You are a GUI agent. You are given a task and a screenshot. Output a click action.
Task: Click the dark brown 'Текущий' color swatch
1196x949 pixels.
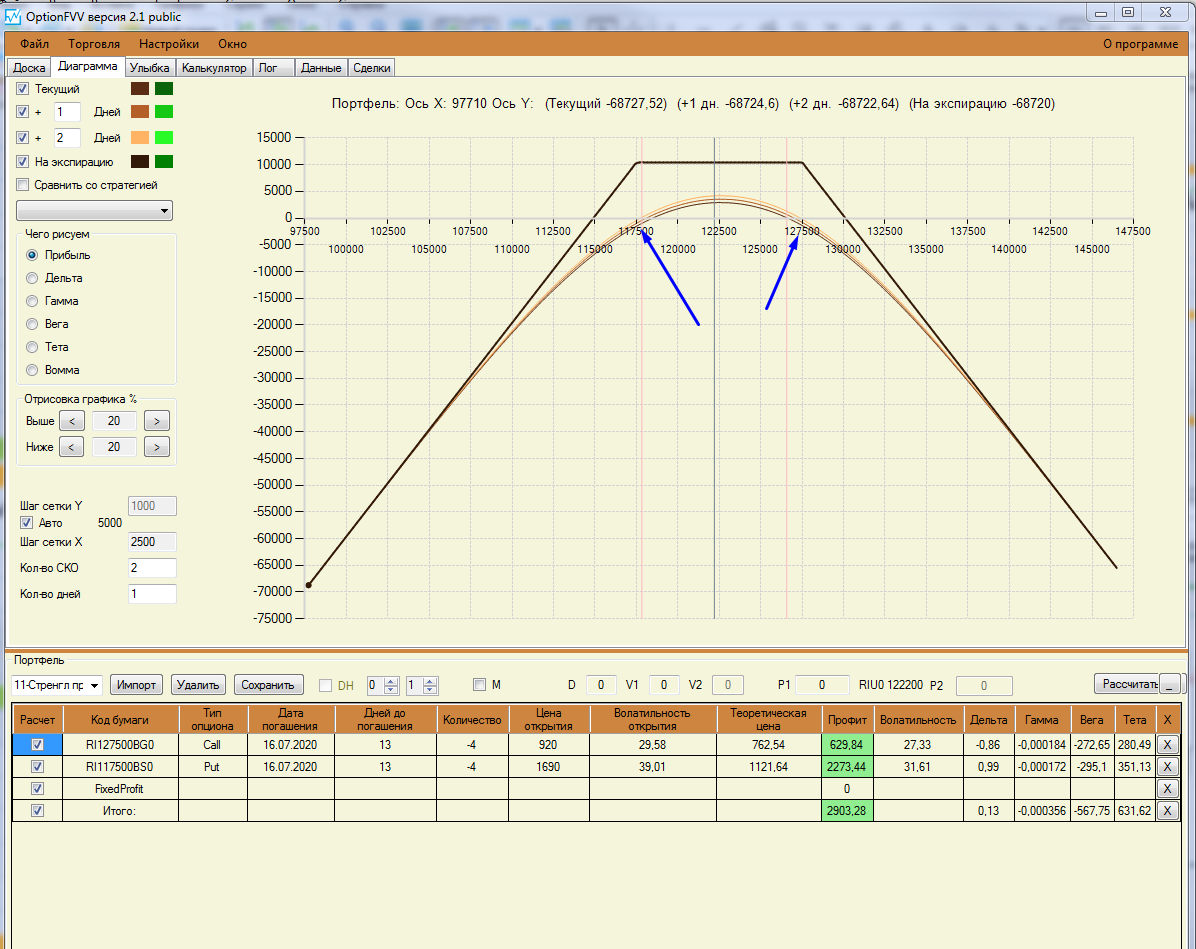140,89
